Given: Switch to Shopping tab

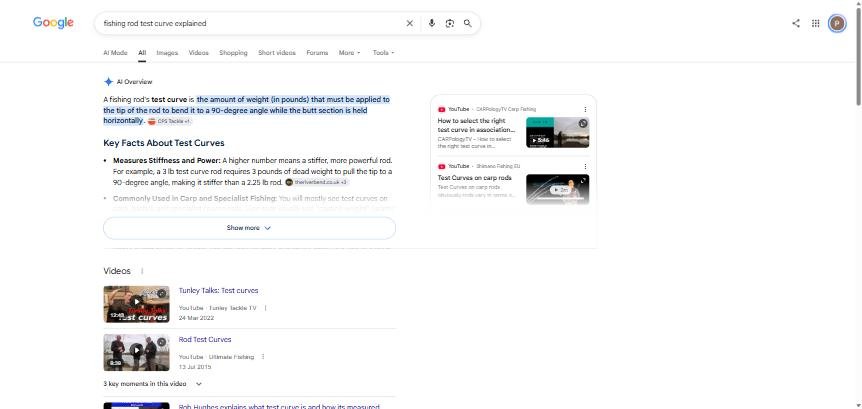Looking at the screenshot, I should click(233, 53).
